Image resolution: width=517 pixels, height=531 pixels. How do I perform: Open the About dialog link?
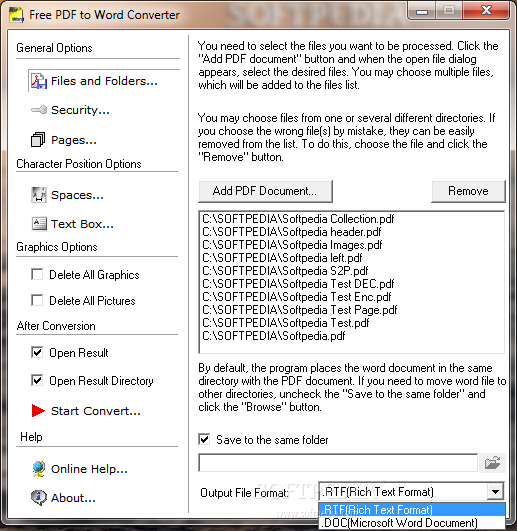point(73,498)
